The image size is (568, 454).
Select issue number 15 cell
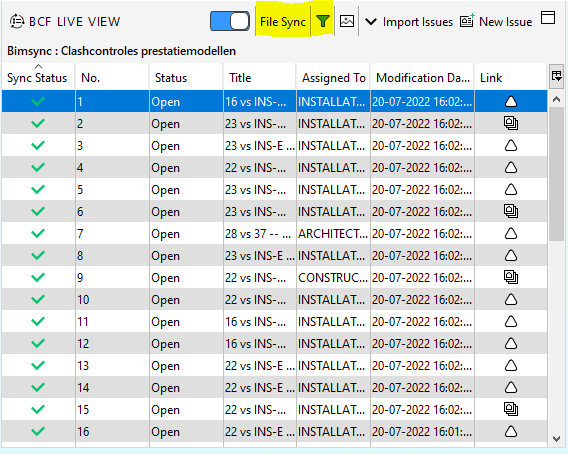[112, 409]
